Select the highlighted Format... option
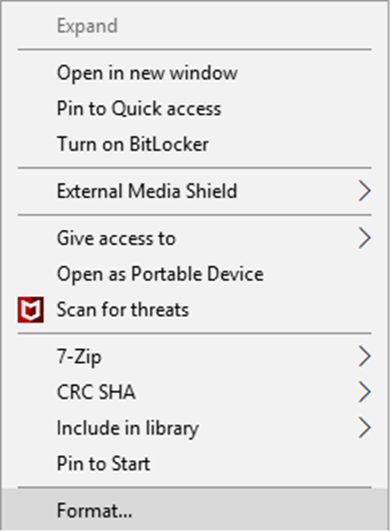 194,510
